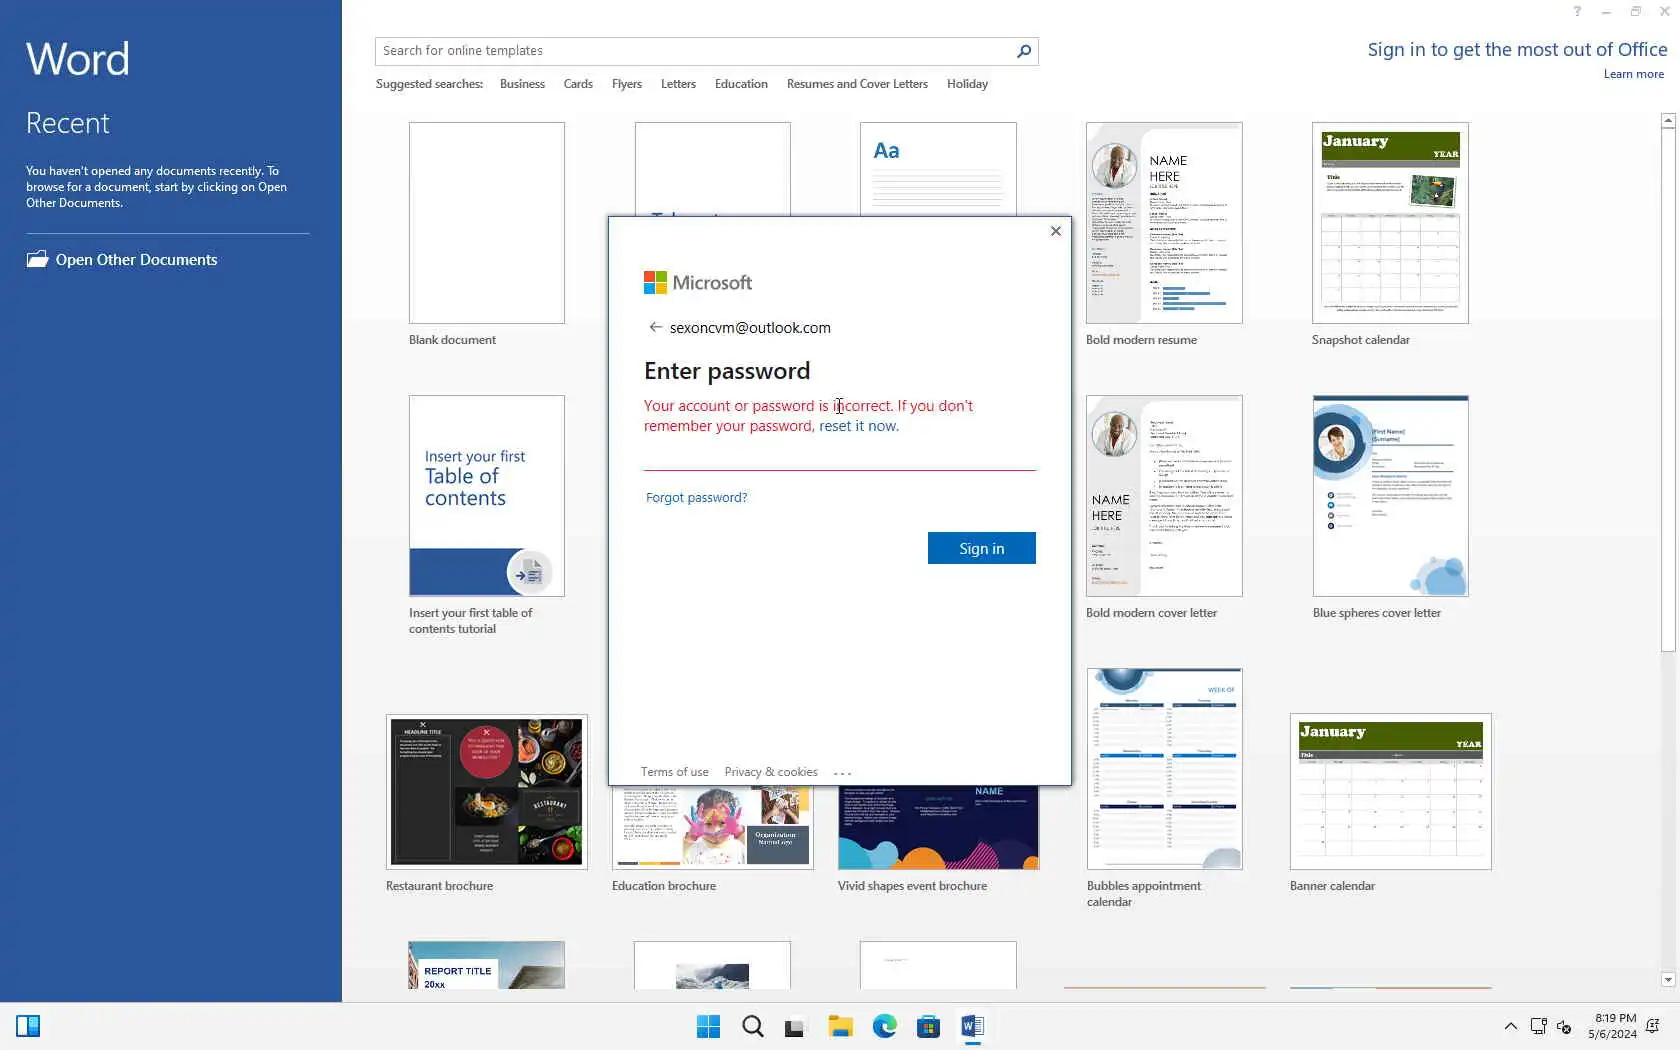
Task: Click the reset it now link
Action: [x=857, y=426]
